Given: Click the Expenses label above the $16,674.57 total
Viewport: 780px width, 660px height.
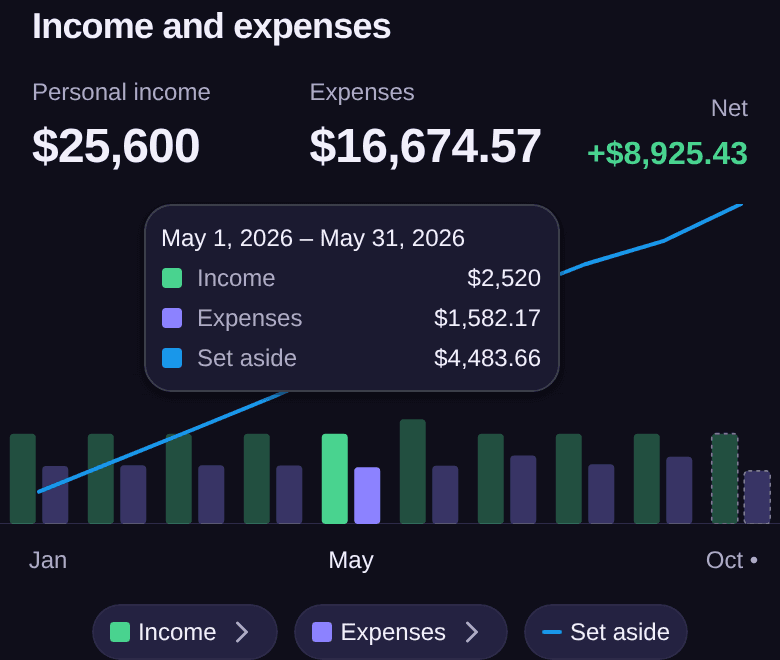Looking at the screenshot, I should [362, 93].
